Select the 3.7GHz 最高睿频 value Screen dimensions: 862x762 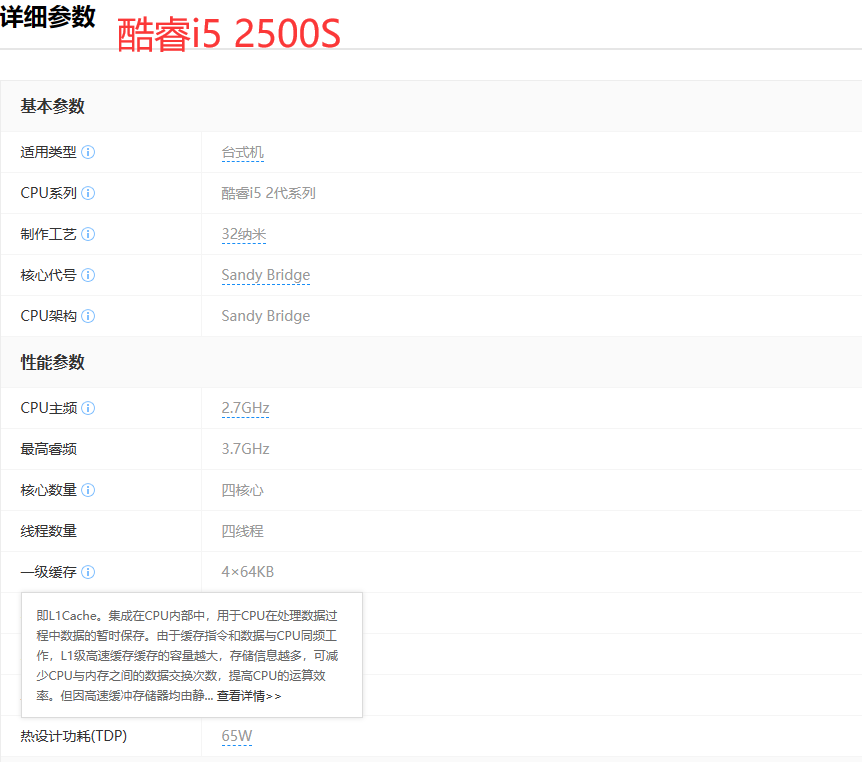pos(245,449)
